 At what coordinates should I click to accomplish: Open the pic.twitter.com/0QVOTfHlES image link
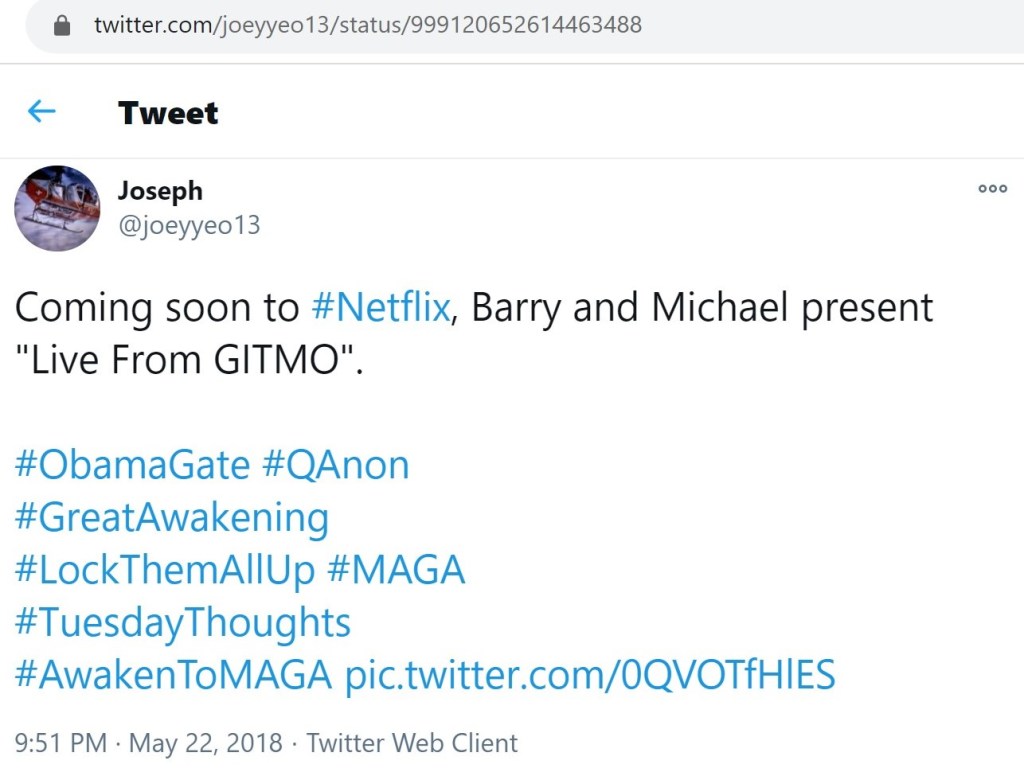pos(590,675)
